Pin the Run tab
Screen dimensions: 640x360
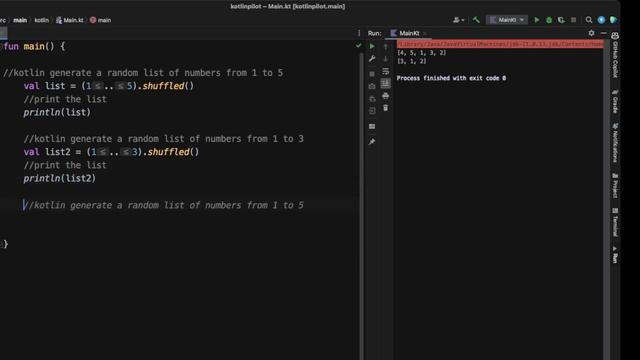(x=372, y=142)
